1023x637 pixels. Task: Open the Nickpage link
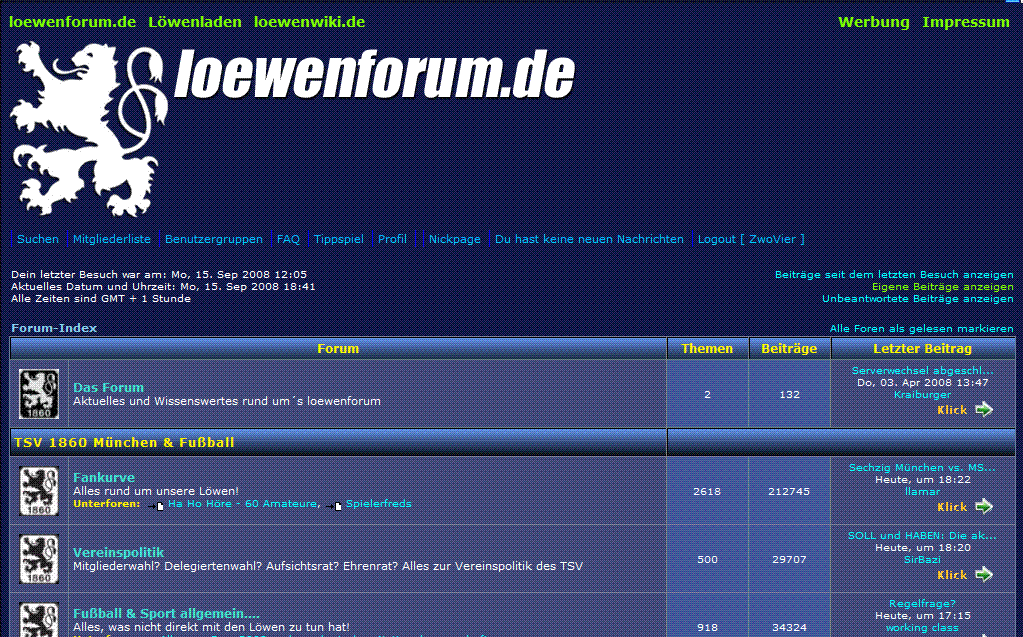coord(455,239)
